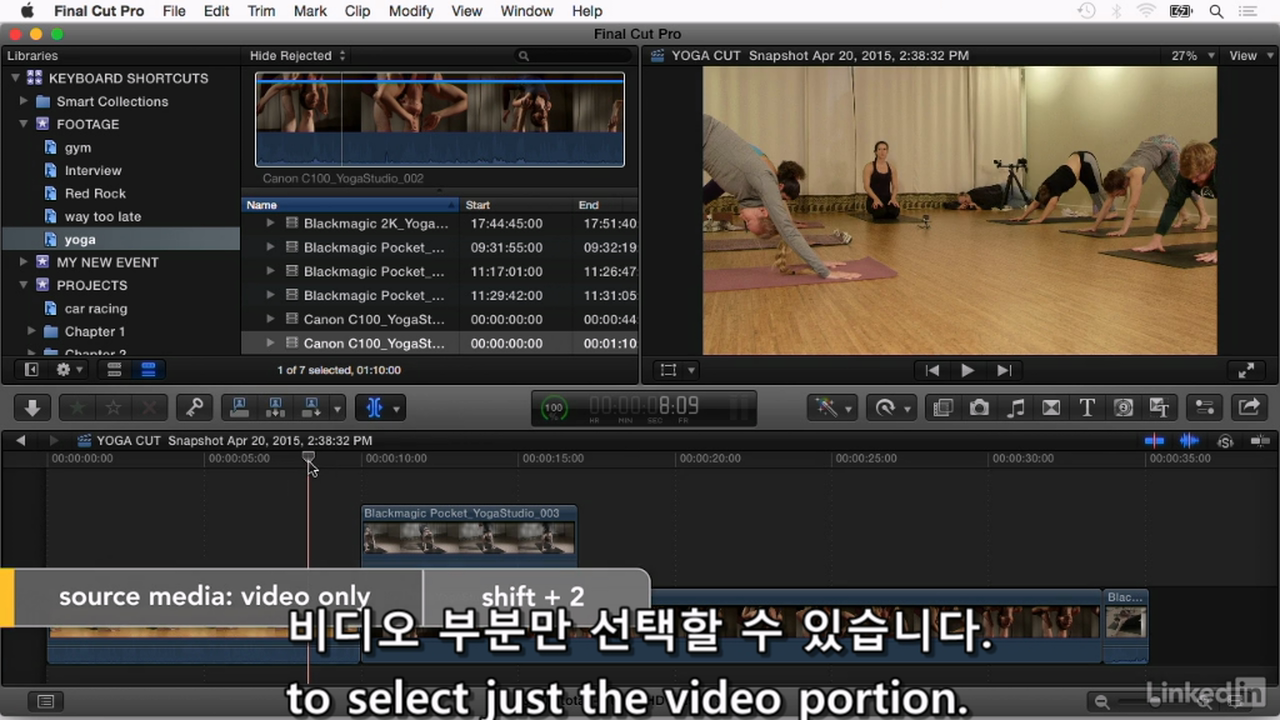Open the edit mode options arrow
This screenshot has width=1280, height=720.
[x=338, y=408]
